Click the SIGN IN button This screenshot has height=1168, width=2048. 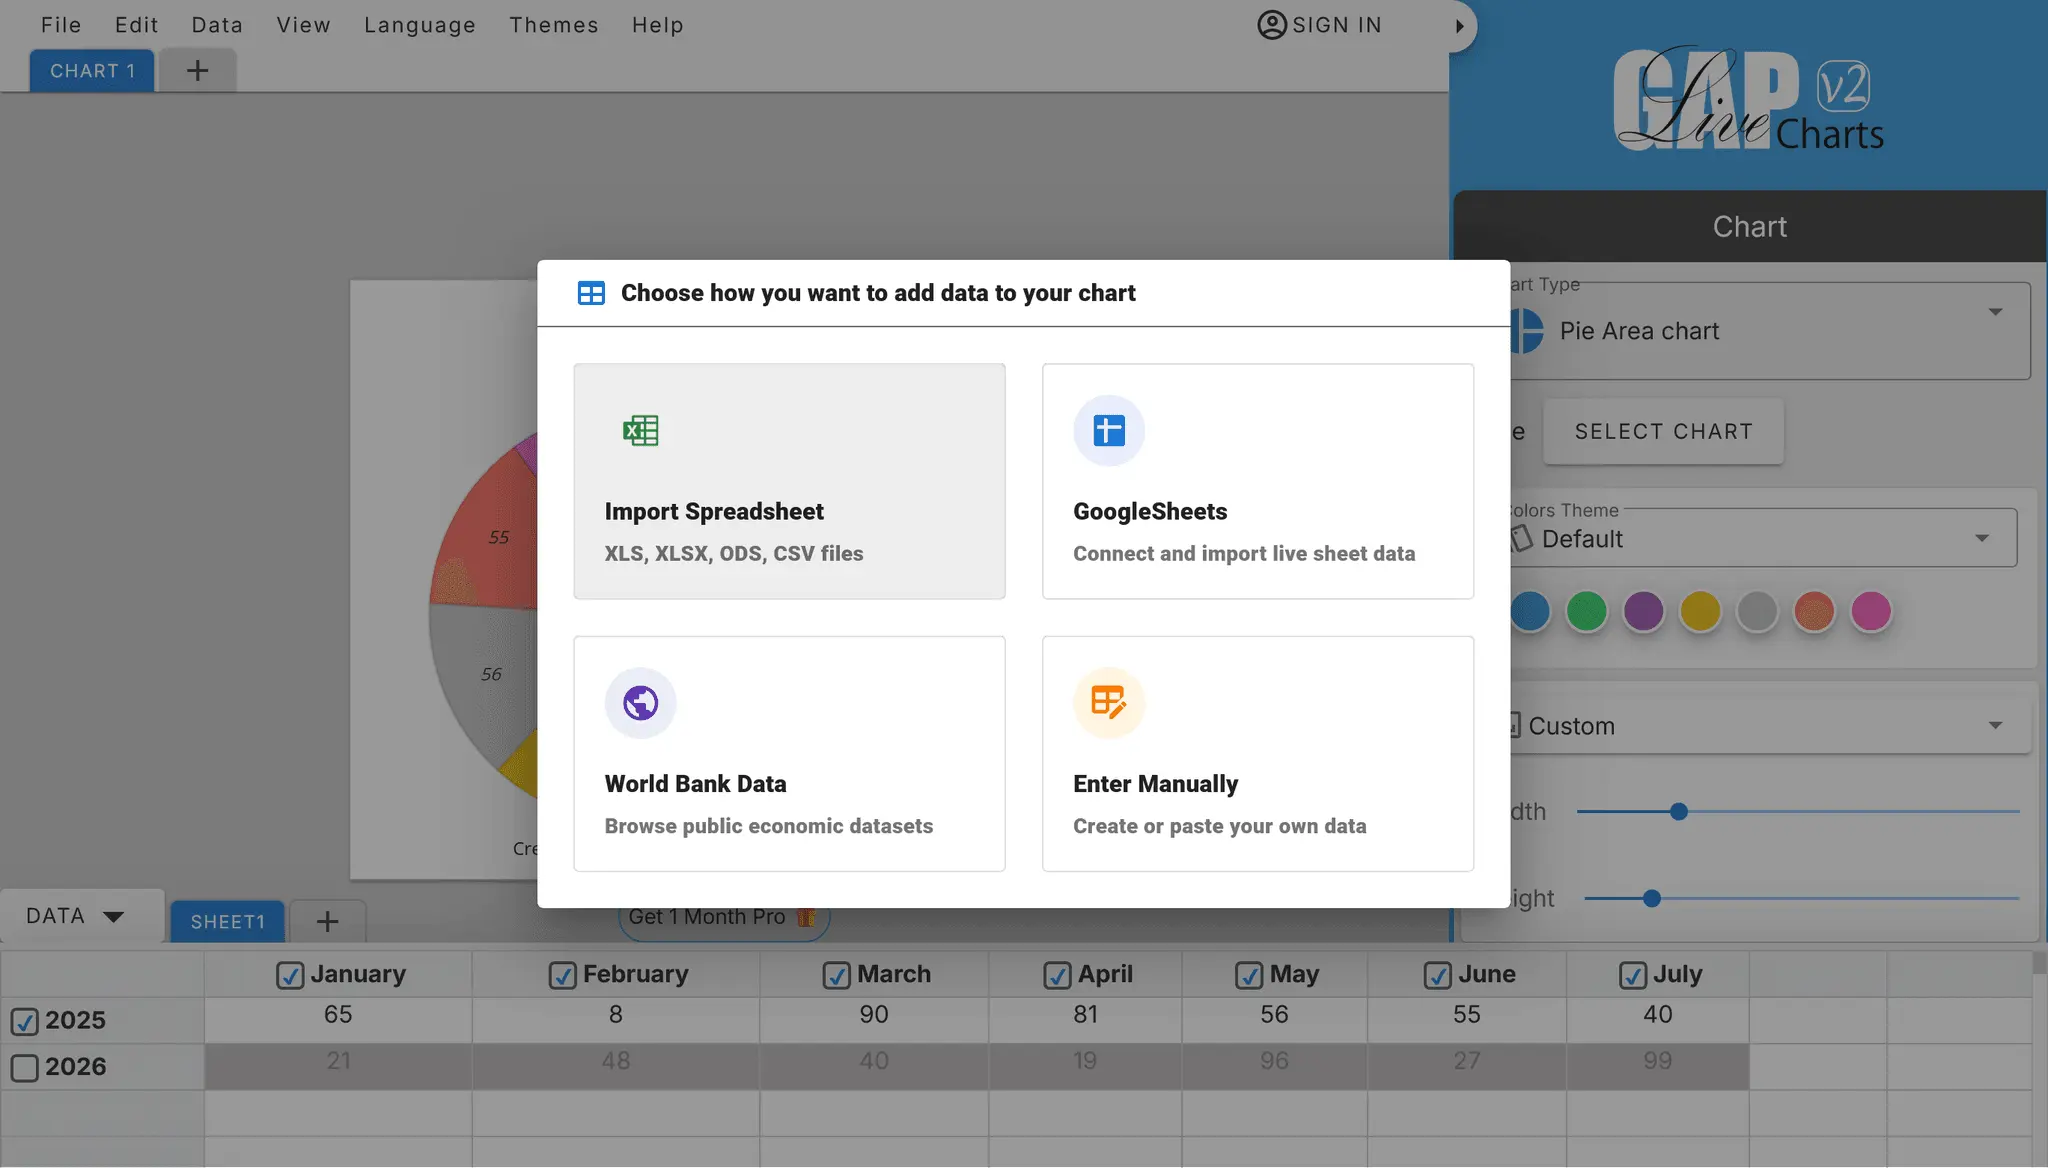pos(1319,25)
